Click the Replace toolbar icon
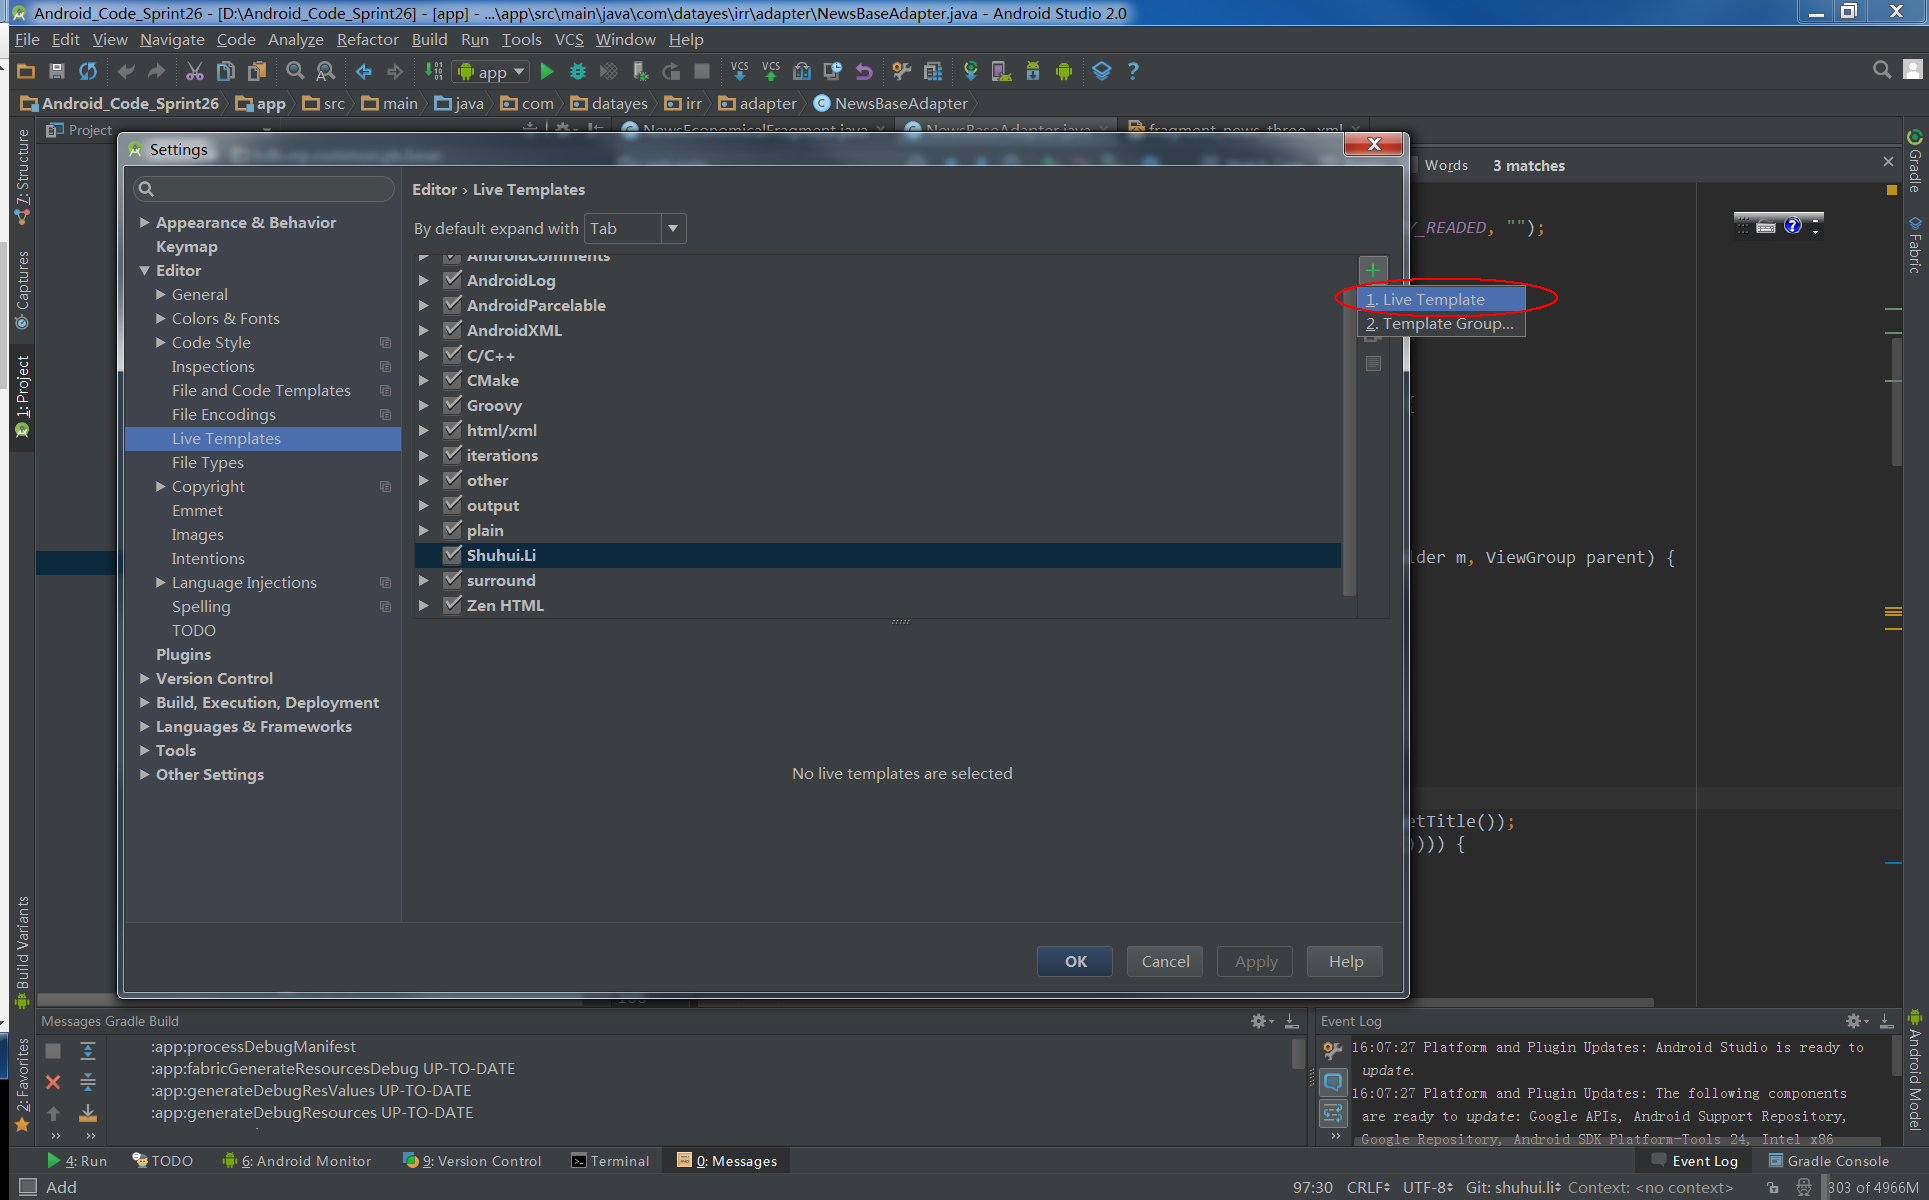1929x1200 pixels. 326,71
